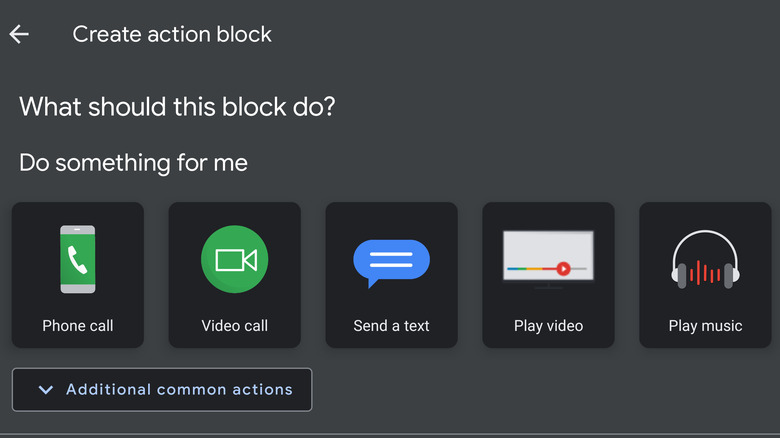Image resolution: width=780 pixels, height=438 pixels.
Task: Click the What should this block do heading
Action: (177, 106)
